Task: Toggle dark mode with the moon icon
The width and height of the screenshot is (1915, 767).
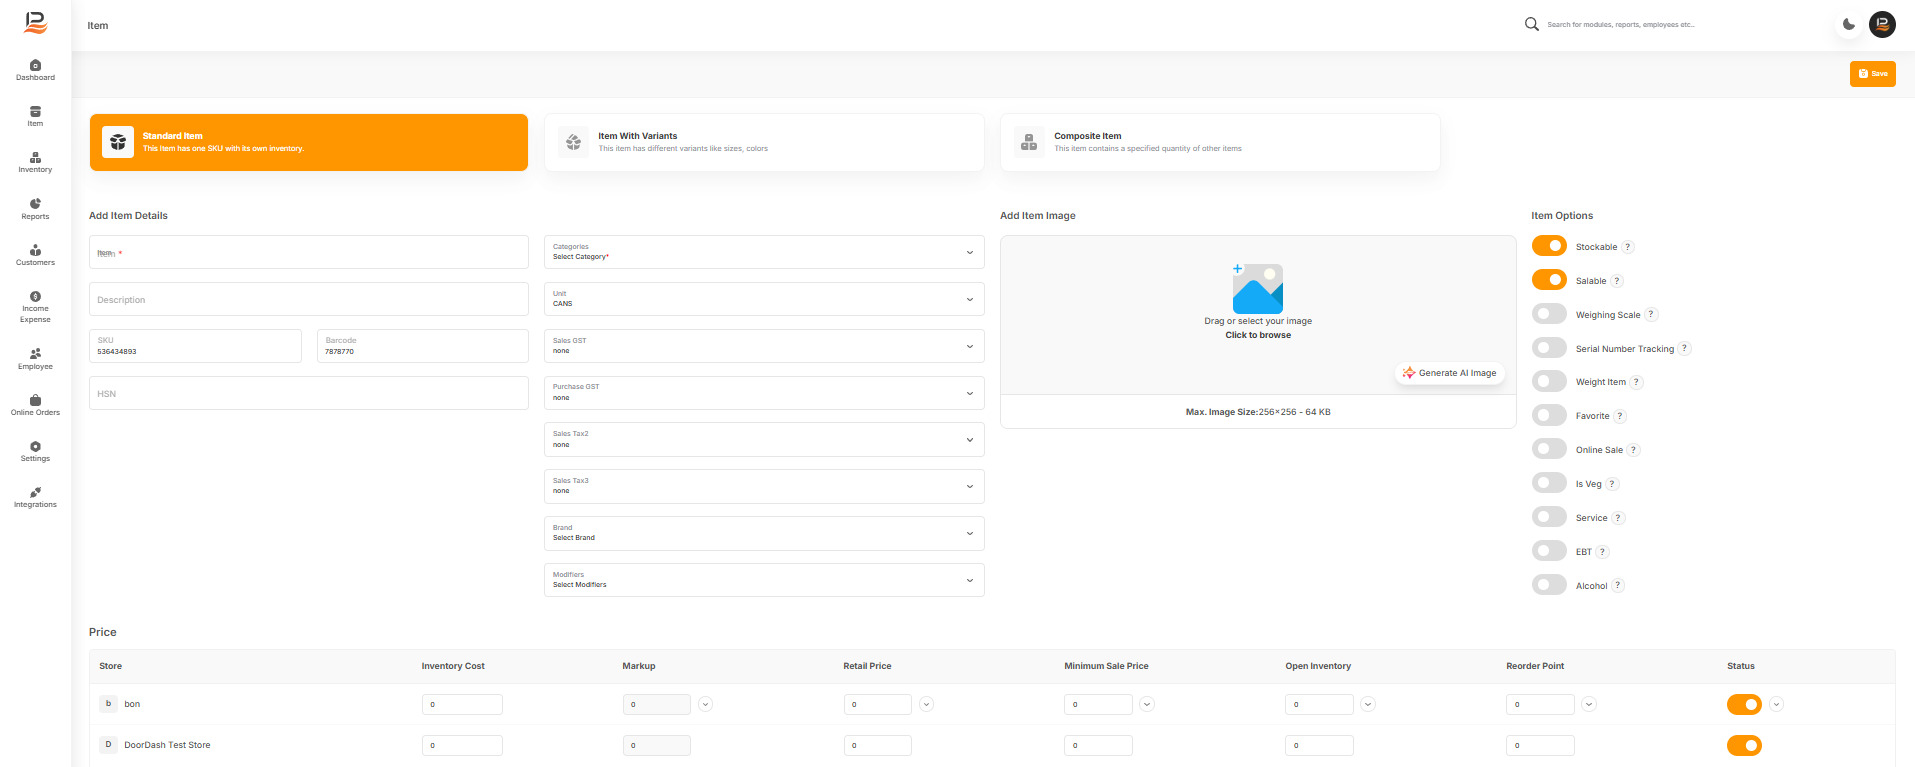Action: [x=1849, y=25]
